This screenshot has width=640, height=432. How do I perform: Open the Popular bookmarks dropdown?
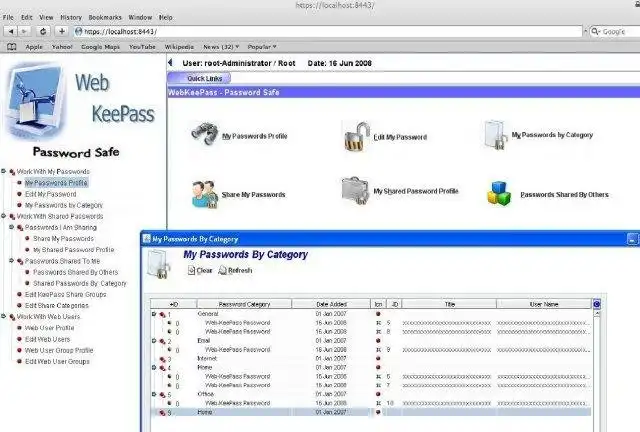click(262, 47)
